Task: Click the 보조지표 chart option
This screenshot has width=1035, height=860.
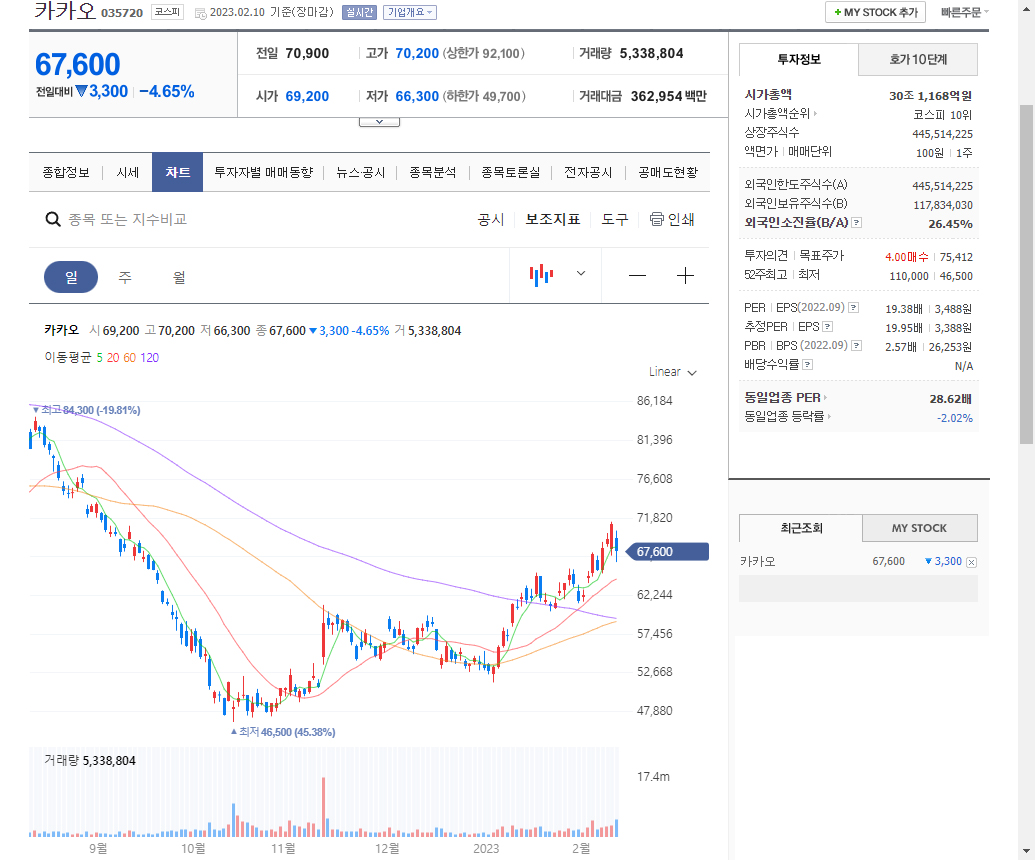Action: point(552,219)
